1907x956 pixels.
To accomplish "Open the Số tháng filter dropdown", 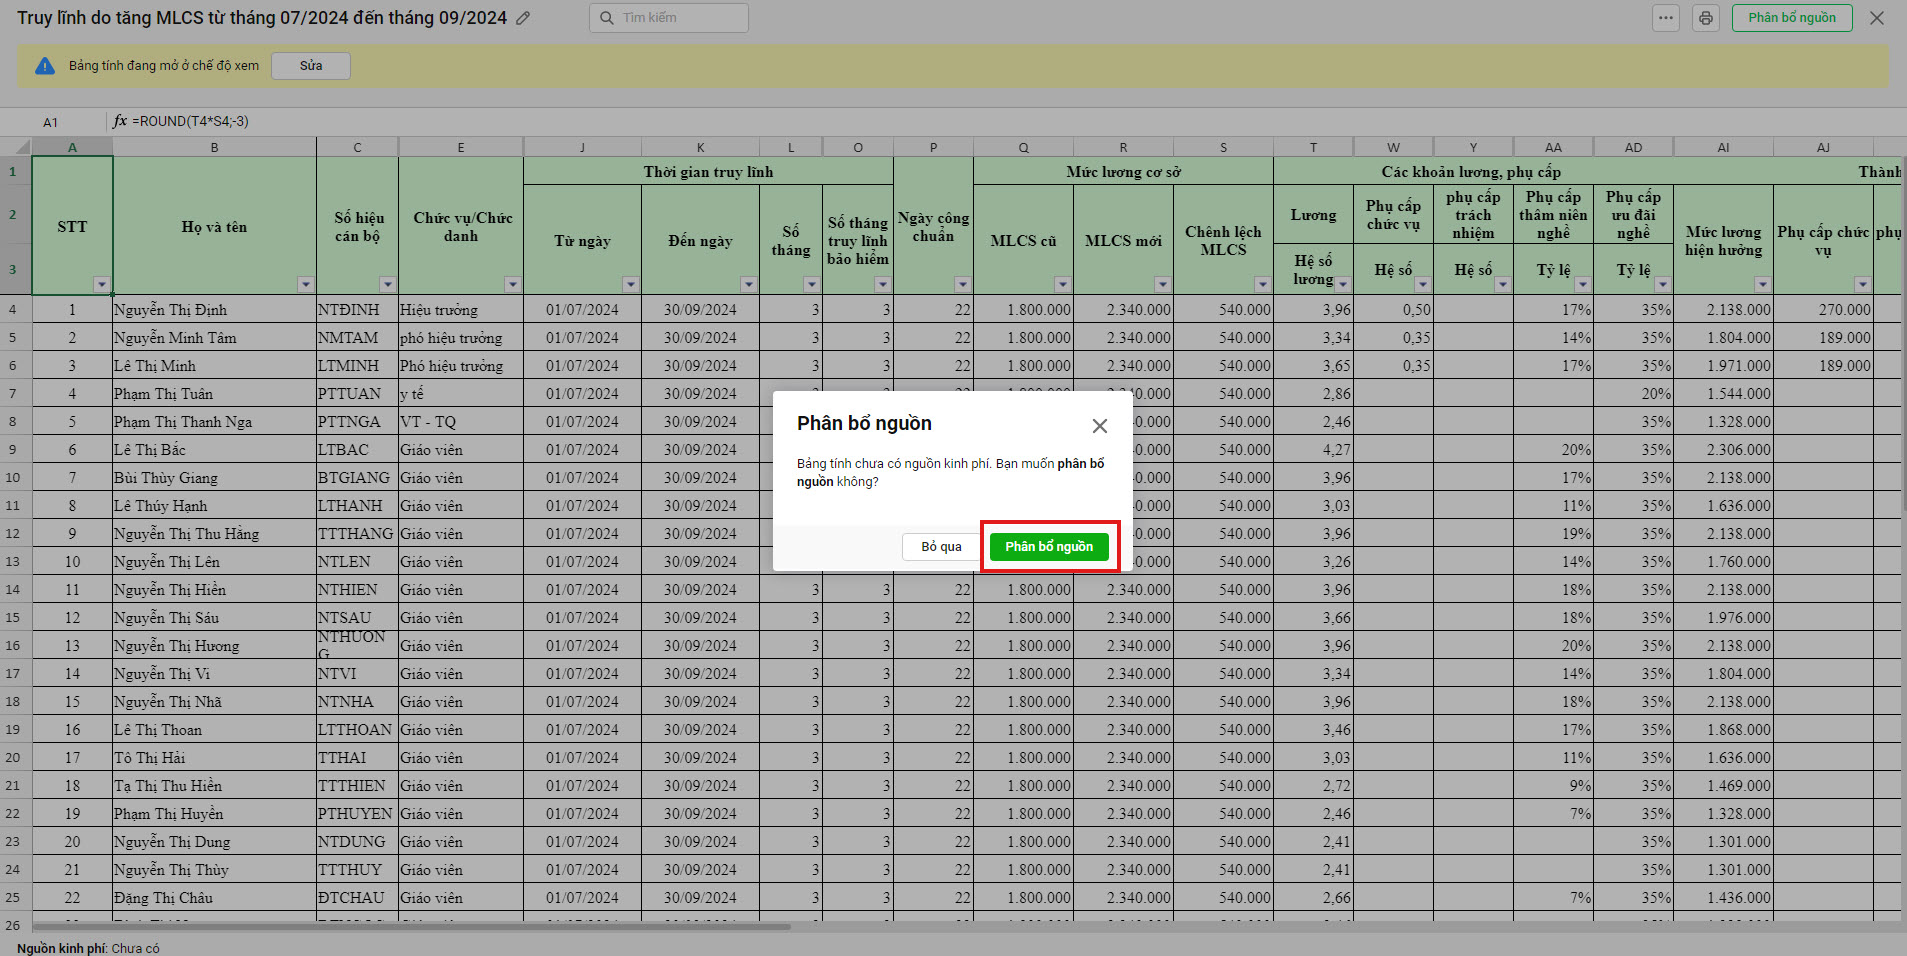I will tap(811, 285).
